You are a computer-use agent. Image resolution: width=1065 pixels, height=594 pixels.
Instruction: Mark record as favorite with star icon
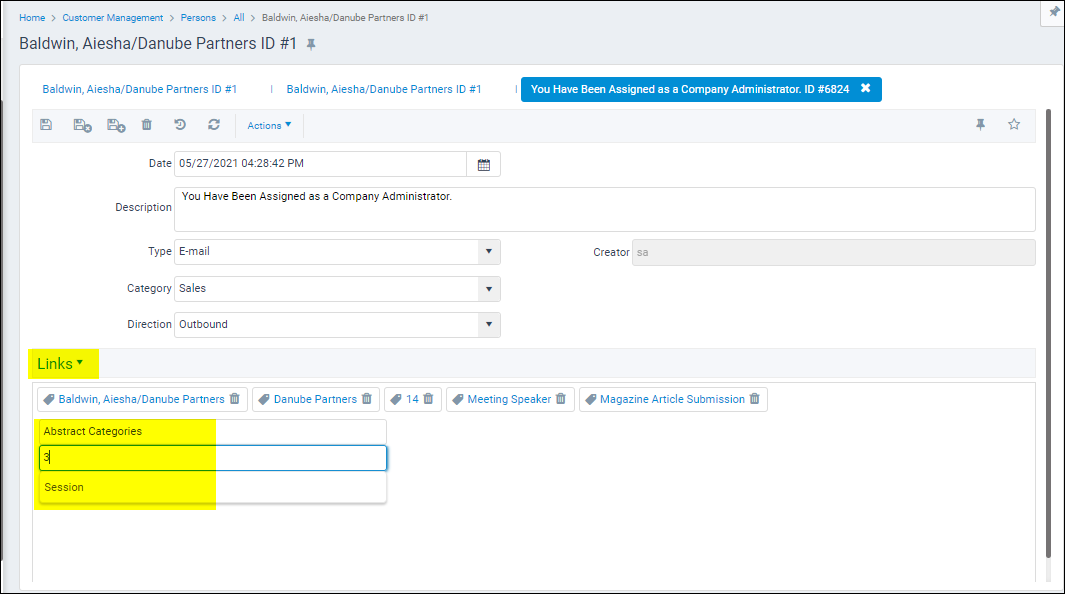coord(1014,124)
